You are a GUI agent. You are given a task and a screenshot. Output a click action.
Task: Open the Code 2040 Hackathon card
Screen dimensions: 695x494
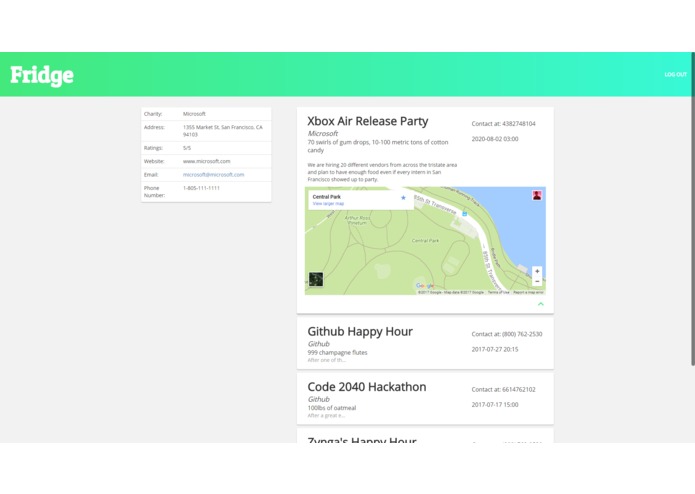click(x=425, y=399)
